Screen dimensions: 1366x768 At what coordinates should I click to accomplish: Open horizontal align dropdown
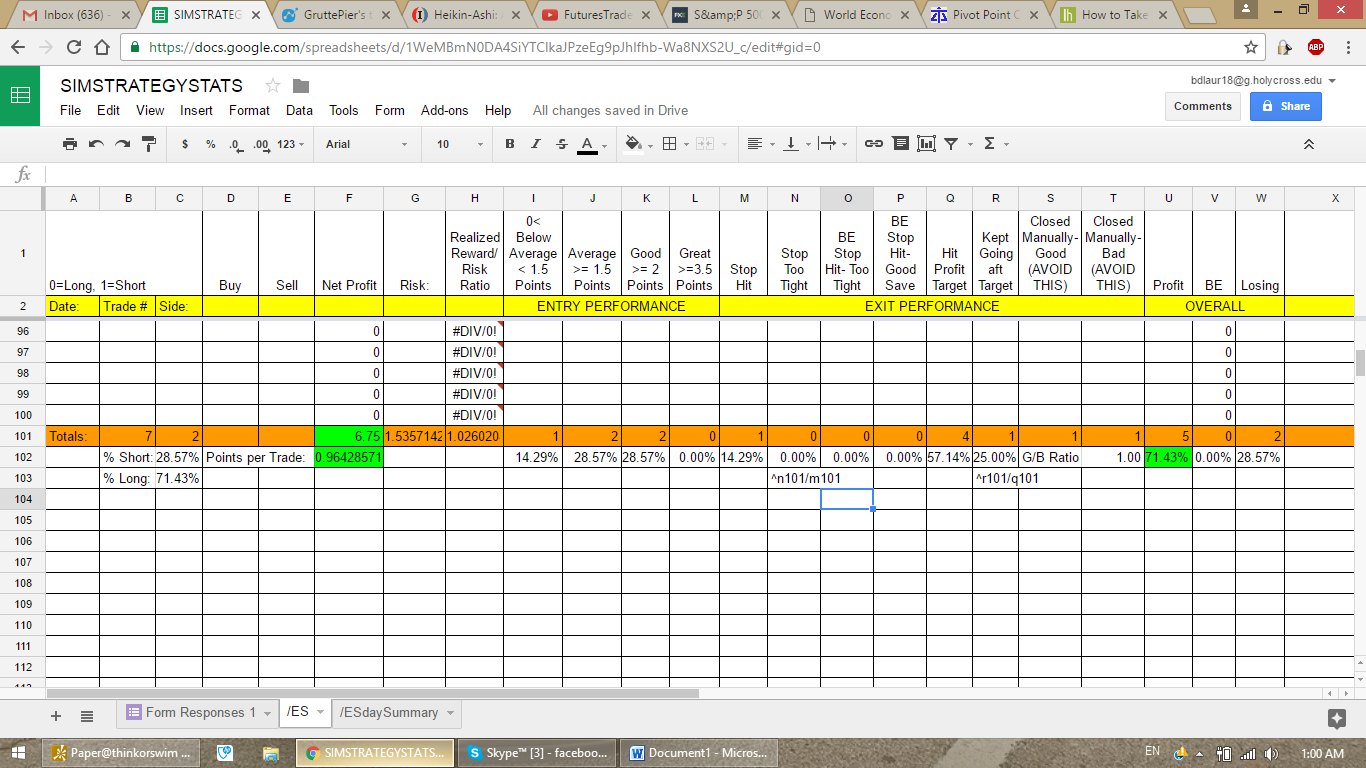click(760, 144)
